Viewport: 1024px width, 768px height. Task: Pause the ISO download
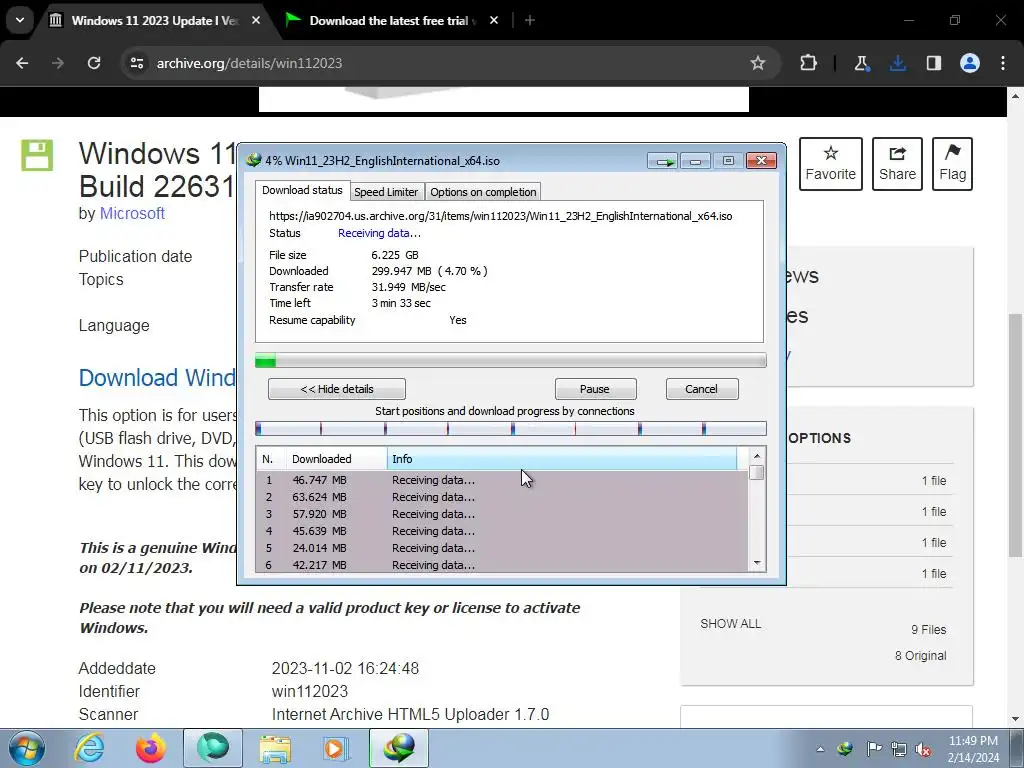[595, 389]
